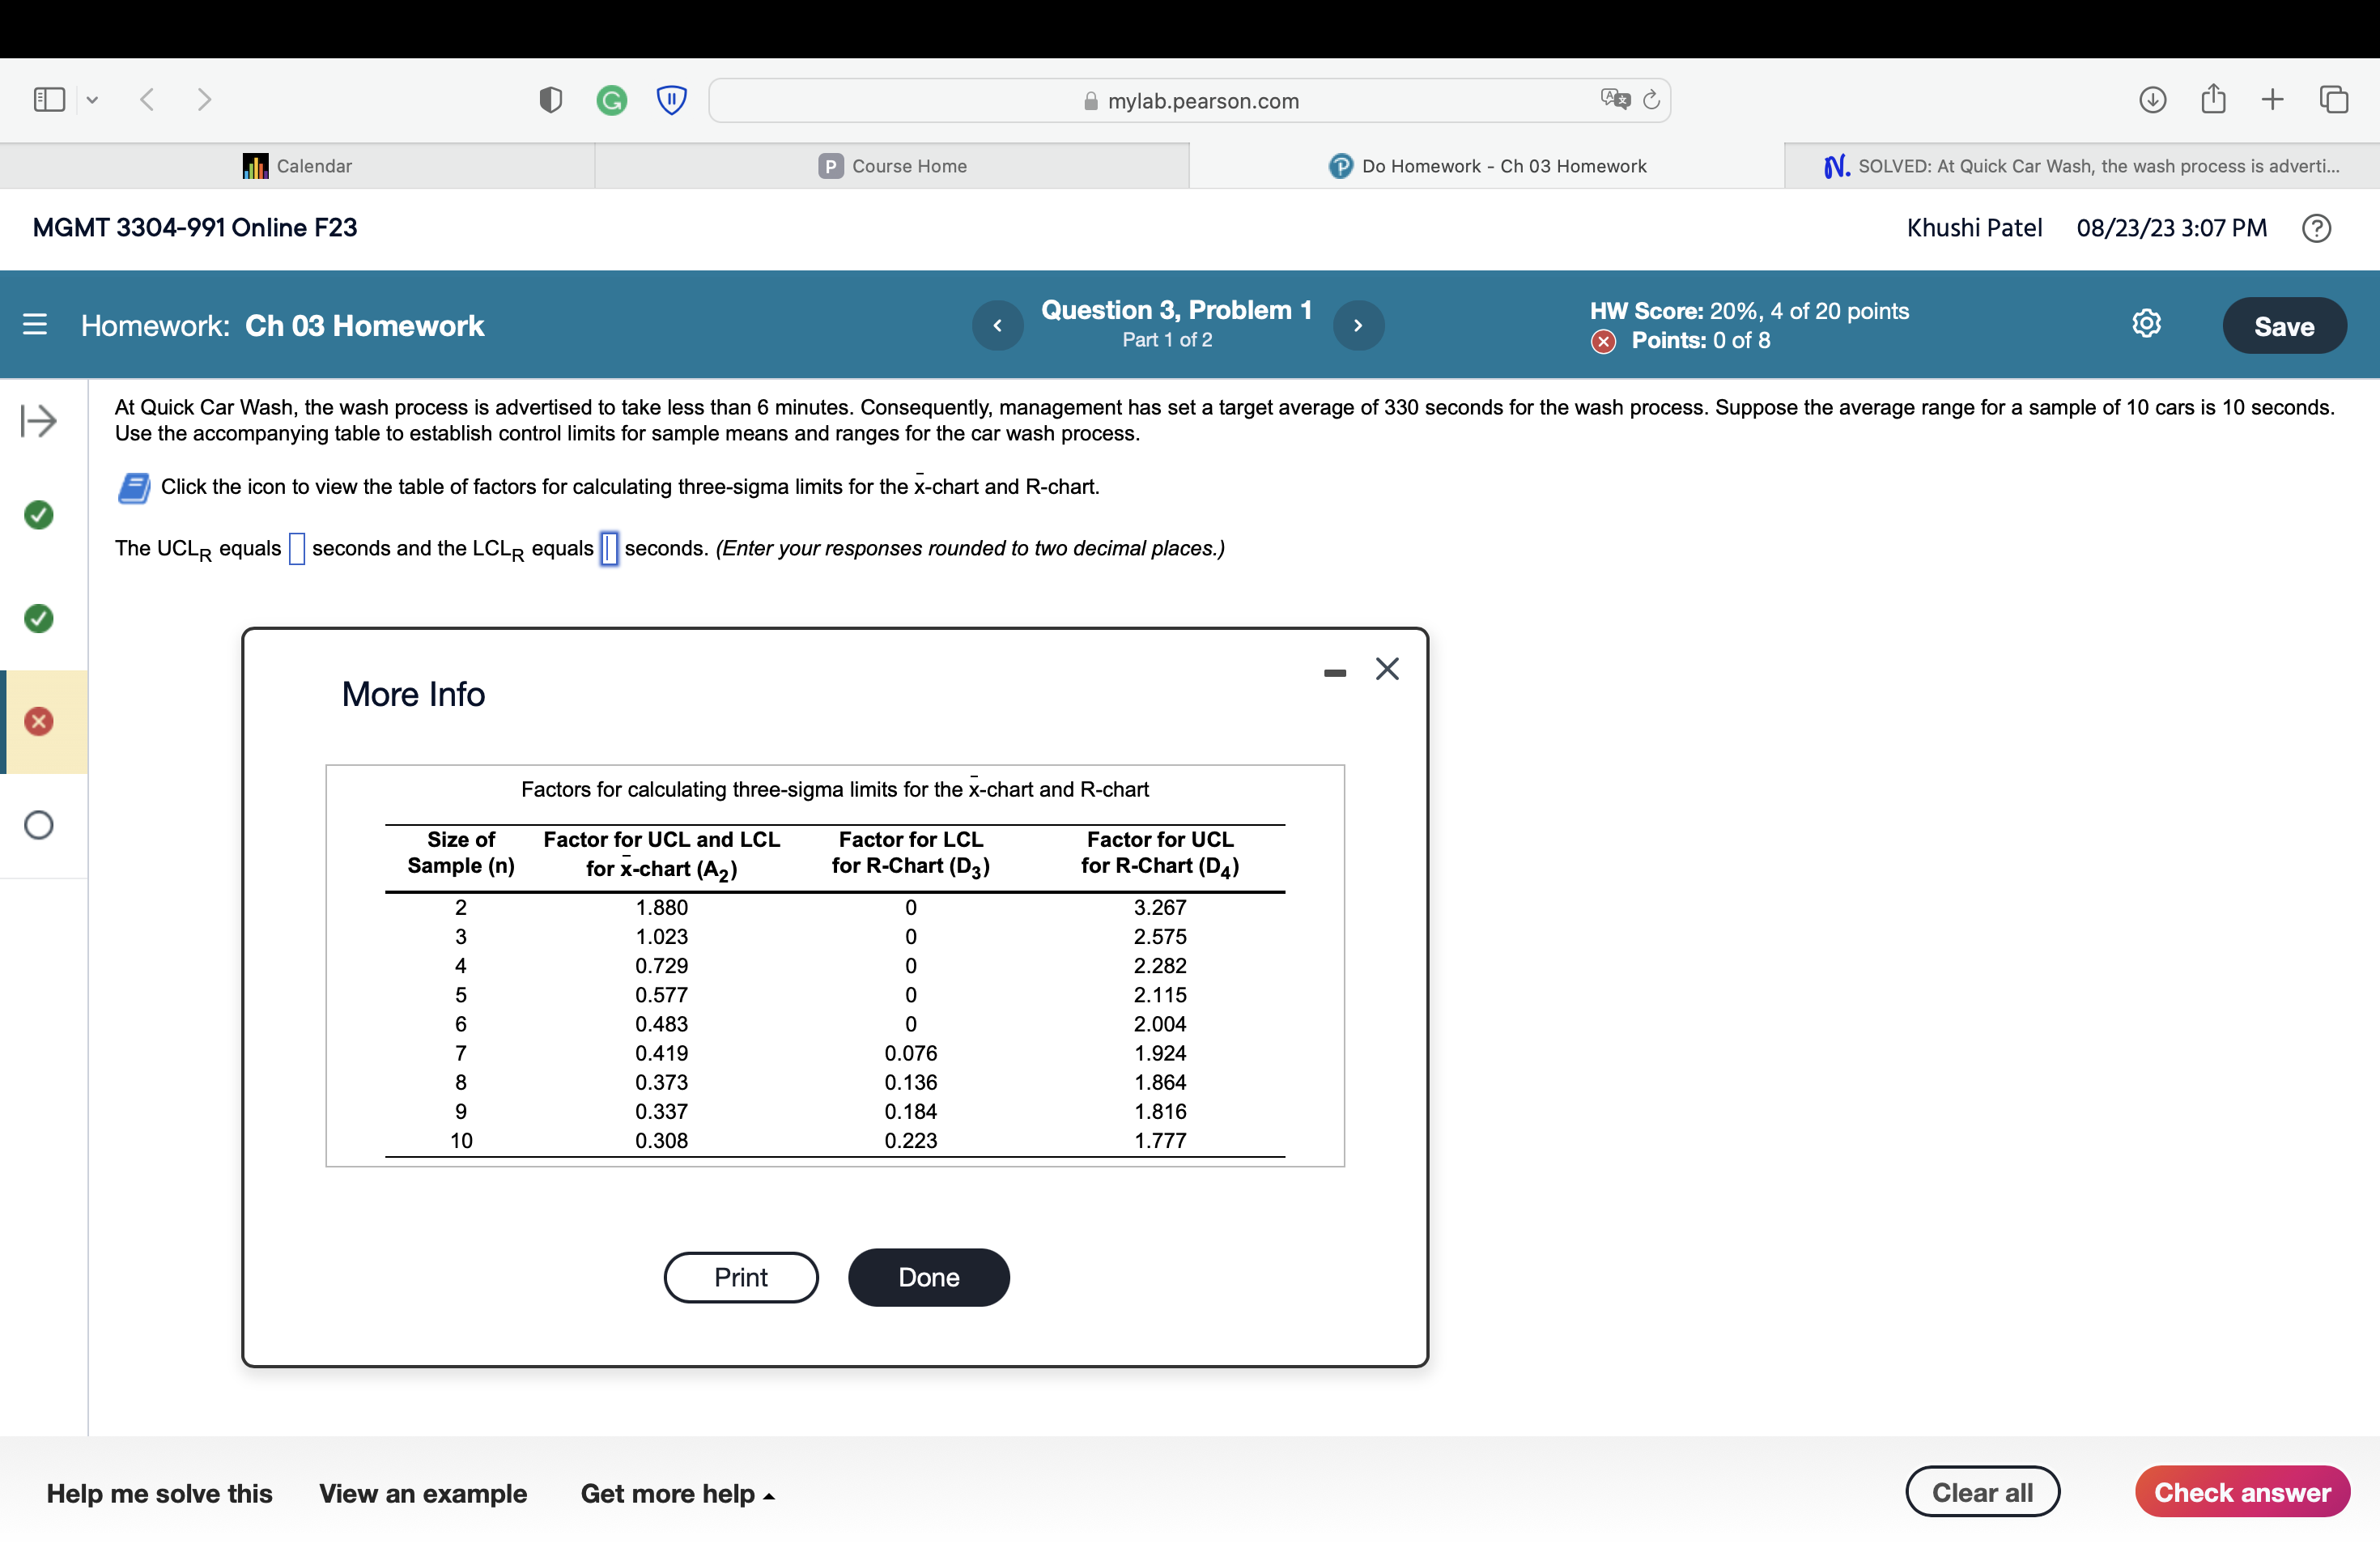Expand the Get more help menu
This screenshot has height=1548, width=2380.
pos(677,1493)
